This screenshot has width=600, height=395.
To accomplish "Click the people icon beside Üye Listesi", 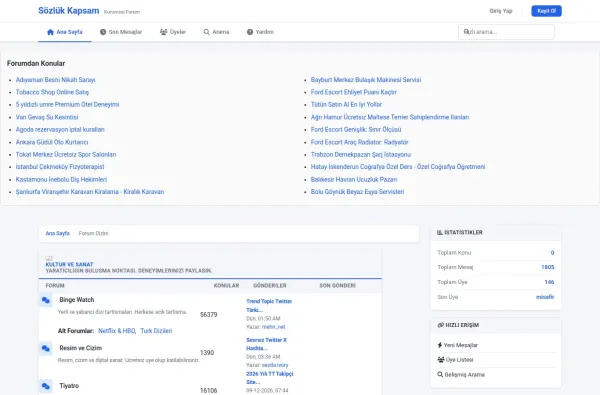I will 441,360.
